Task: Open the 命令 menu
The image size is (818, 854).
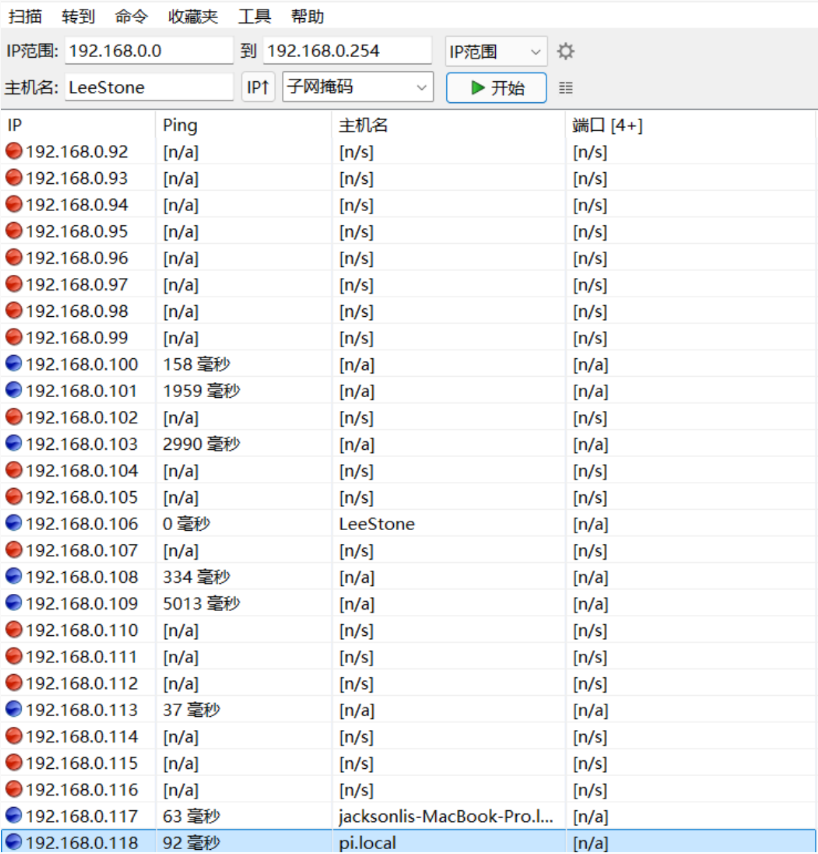Action: (x=131, y=16)
